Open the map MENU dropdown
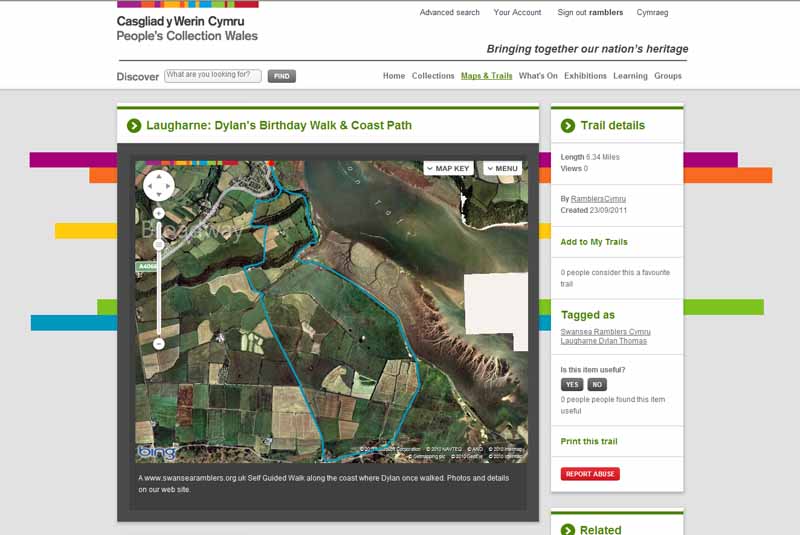The width and height of the screenshot is (800, 535). pos(503,169)
